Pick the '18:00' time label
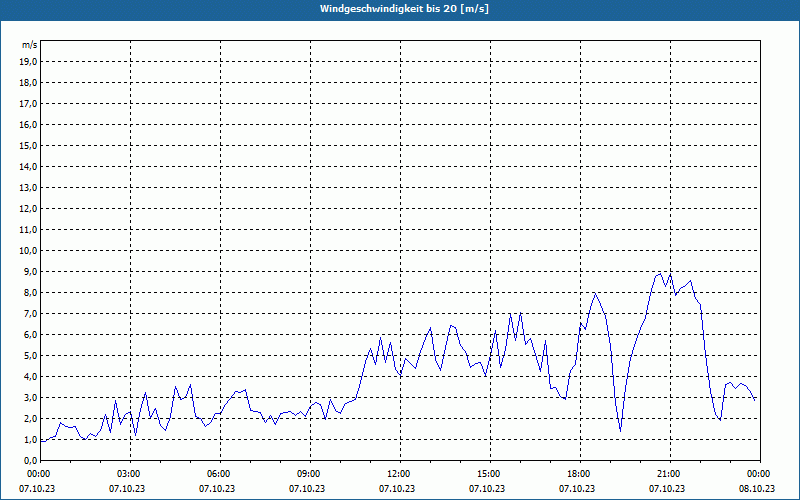800x500 pixels. (x=581, y=474)
